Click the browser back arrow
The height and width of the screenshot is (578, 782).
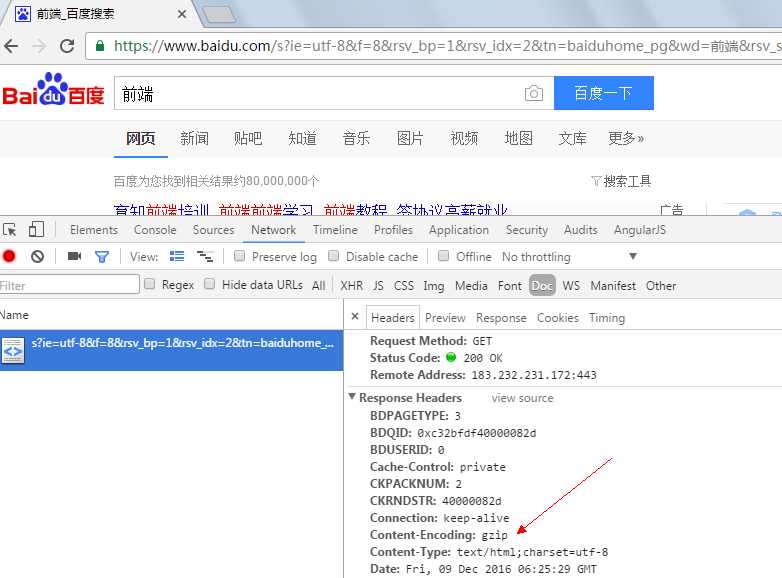point(11,46)
